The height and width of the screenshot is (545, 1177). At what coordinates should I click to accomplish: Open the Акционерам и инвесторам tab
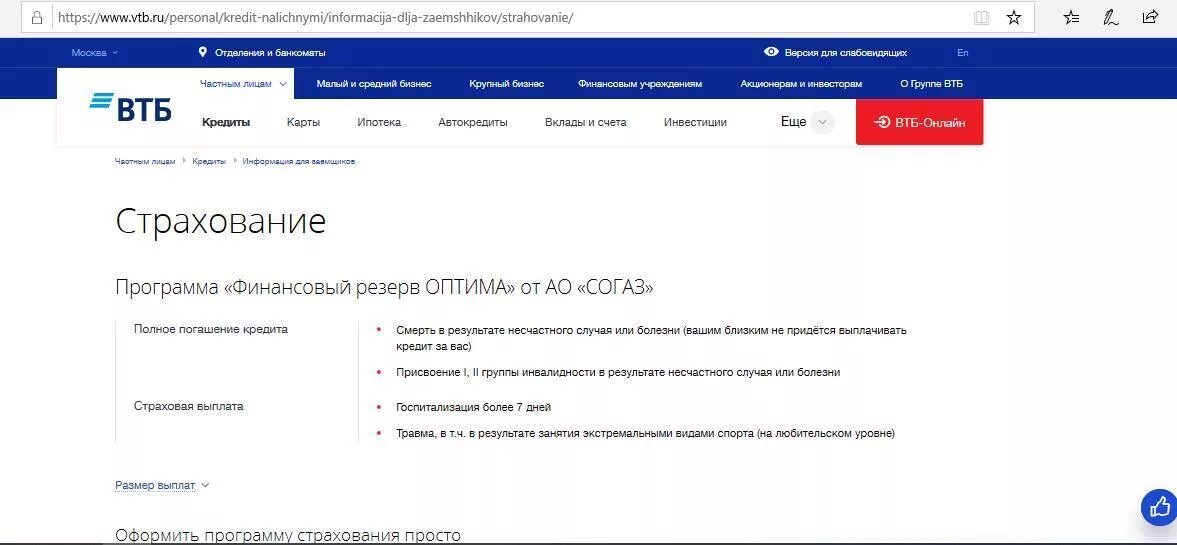click(x=801, y=84)
